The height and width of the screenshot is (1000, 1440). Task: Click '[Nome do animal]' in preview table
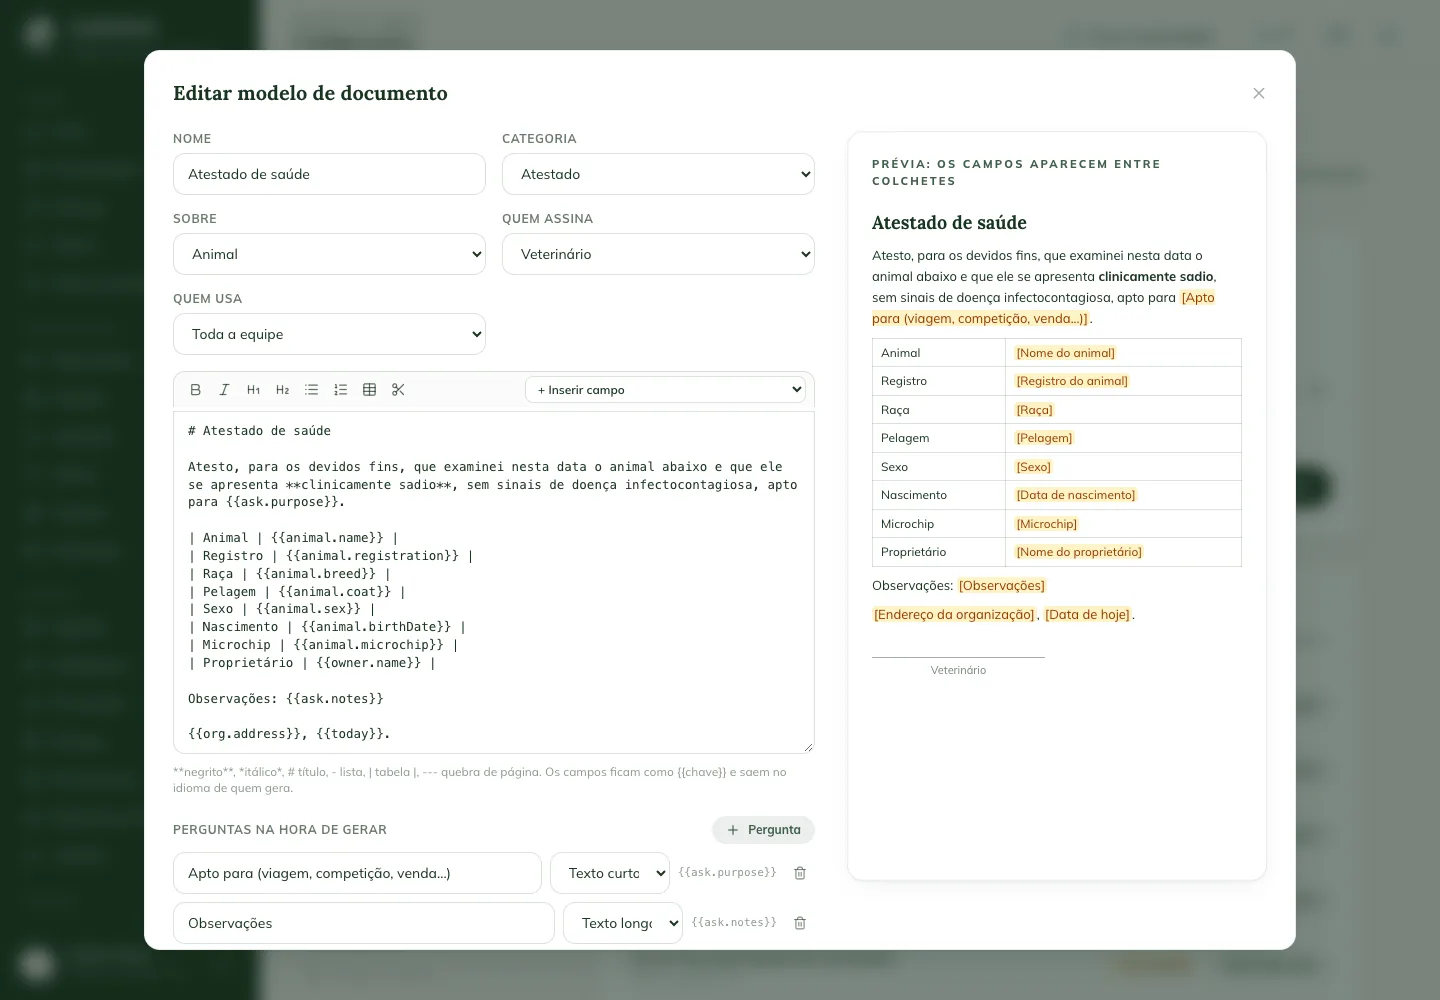pyautogui.click(x=1065, y=353)
